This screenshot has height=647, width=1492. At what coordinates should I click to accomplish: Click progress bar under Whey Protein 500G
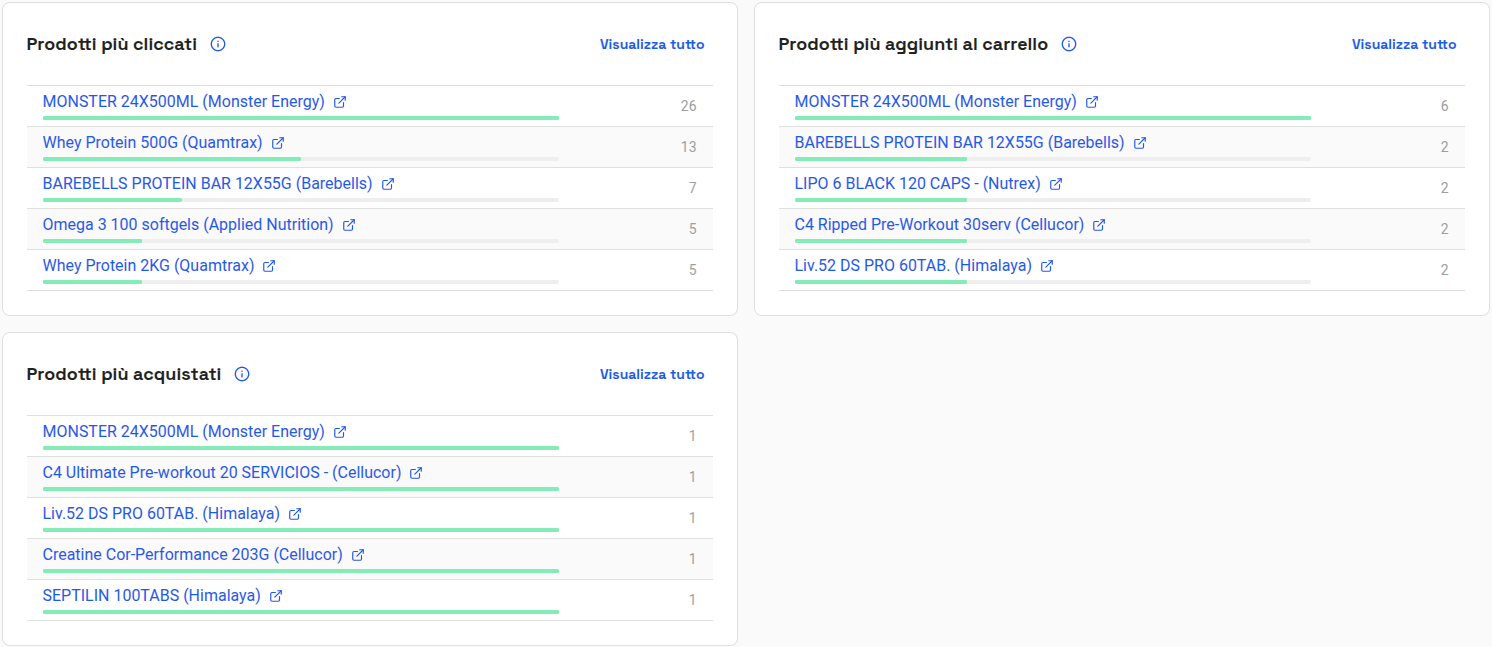click(x=301, y=159)
